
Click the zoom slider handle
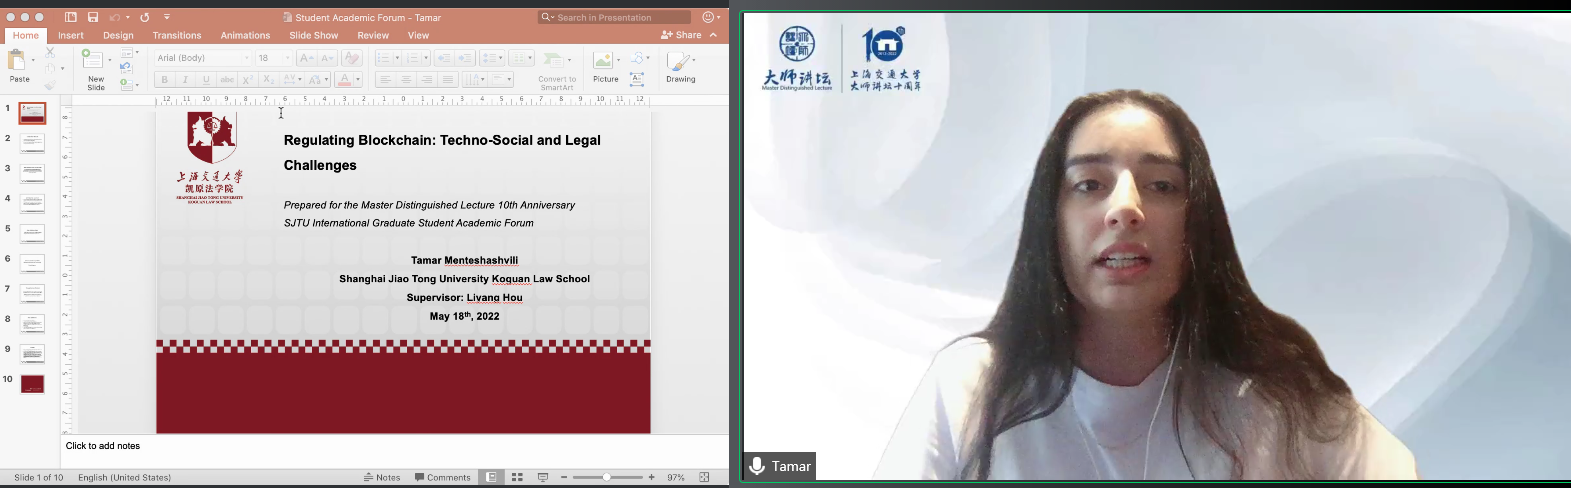(x=607, y=478)
